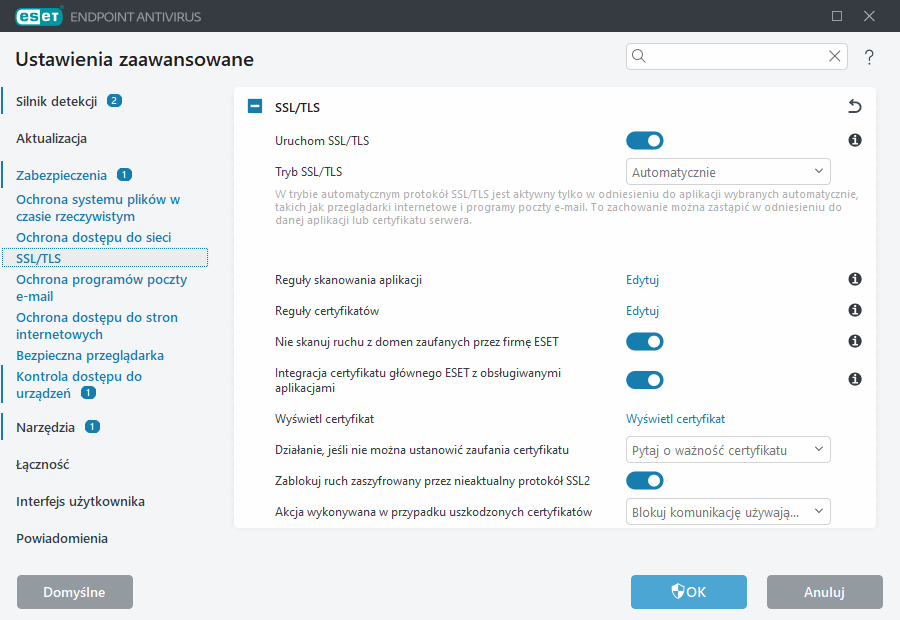
Task: Open the Tryb SSL/TLS dropdown
Action: click(728, 171)
